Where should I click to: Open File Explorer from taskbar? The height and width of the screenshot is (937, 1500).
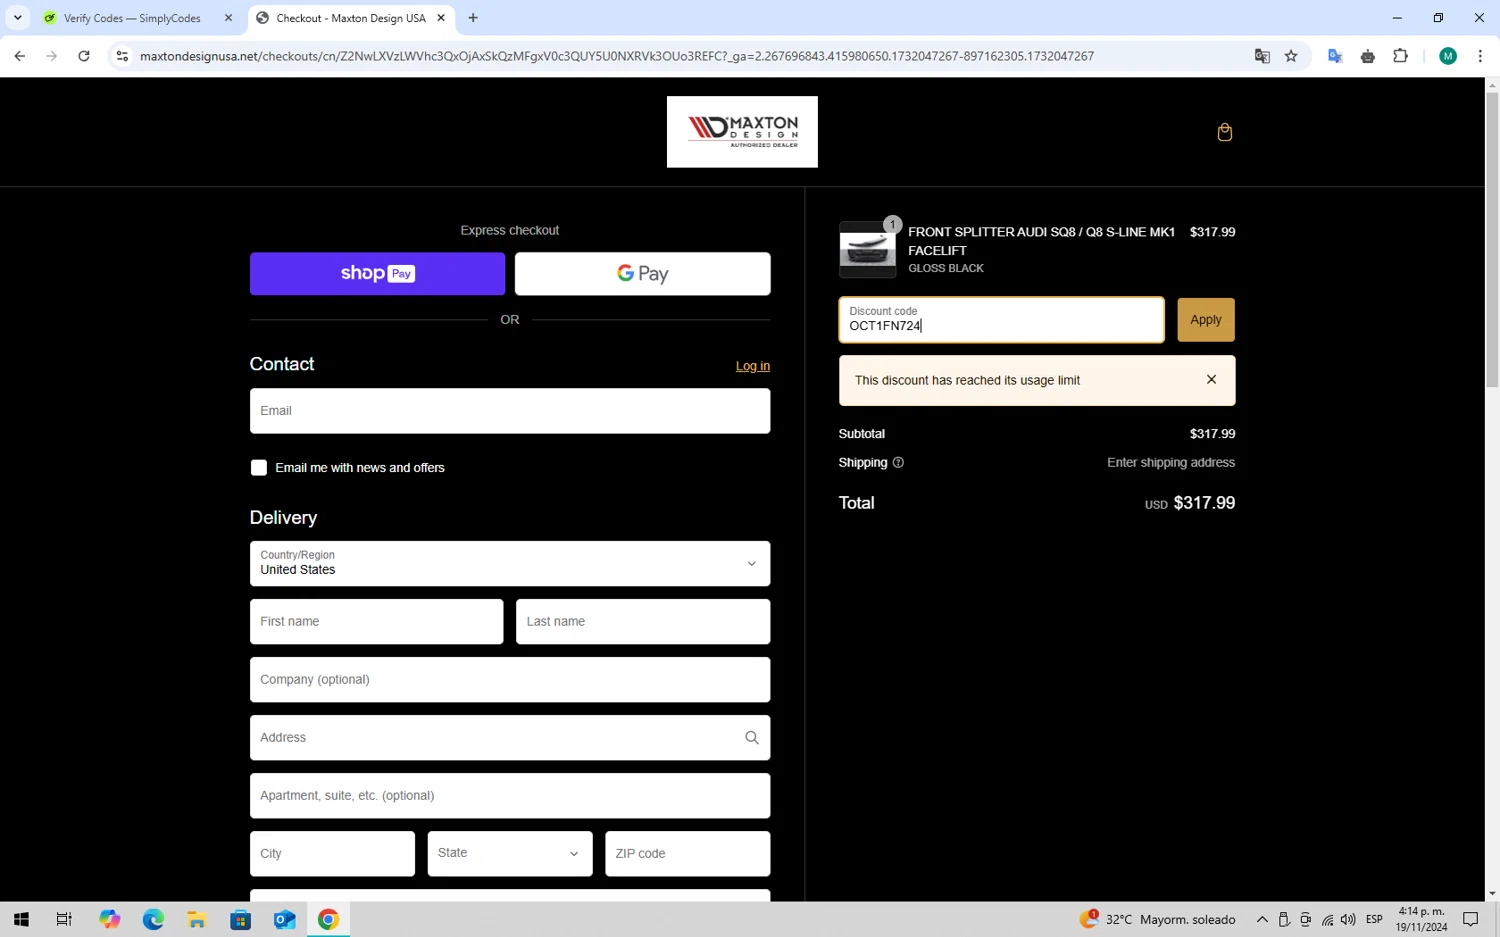(197, 920)
